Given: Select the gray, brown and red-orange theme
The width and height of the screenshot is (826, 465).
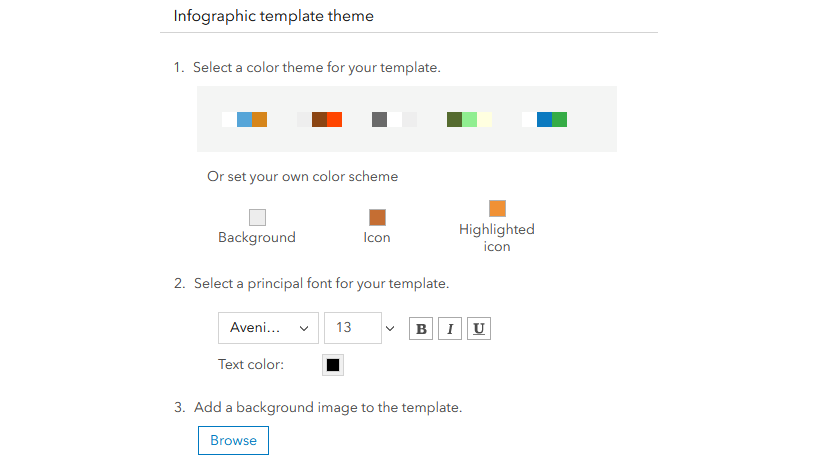Looking at the screenshot, I should point(320,120).
